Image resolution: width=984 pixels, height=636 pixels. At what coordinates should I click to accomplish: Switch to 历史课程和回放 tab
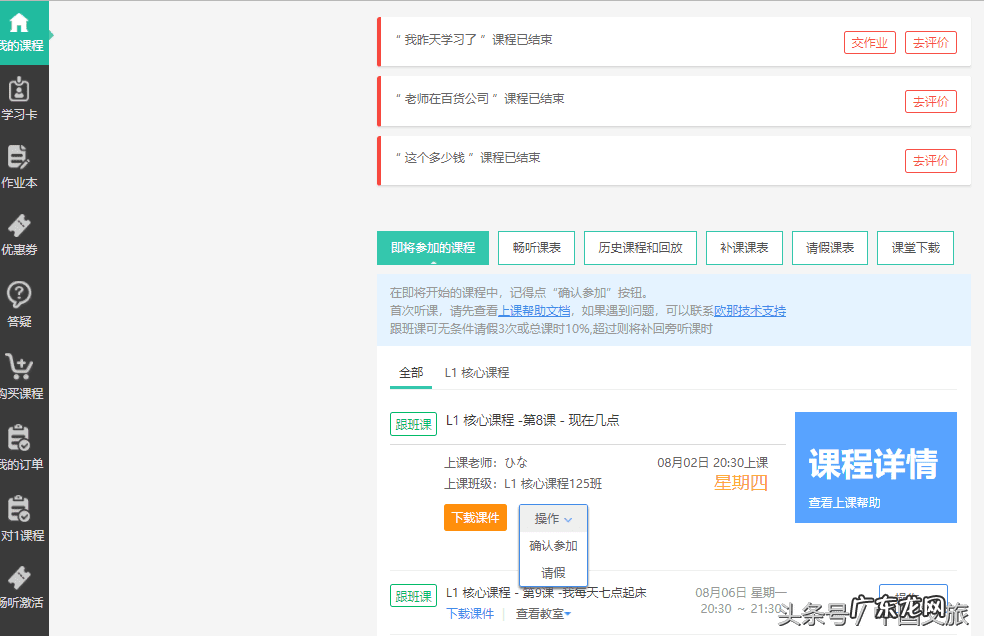[x=639, y=247]
